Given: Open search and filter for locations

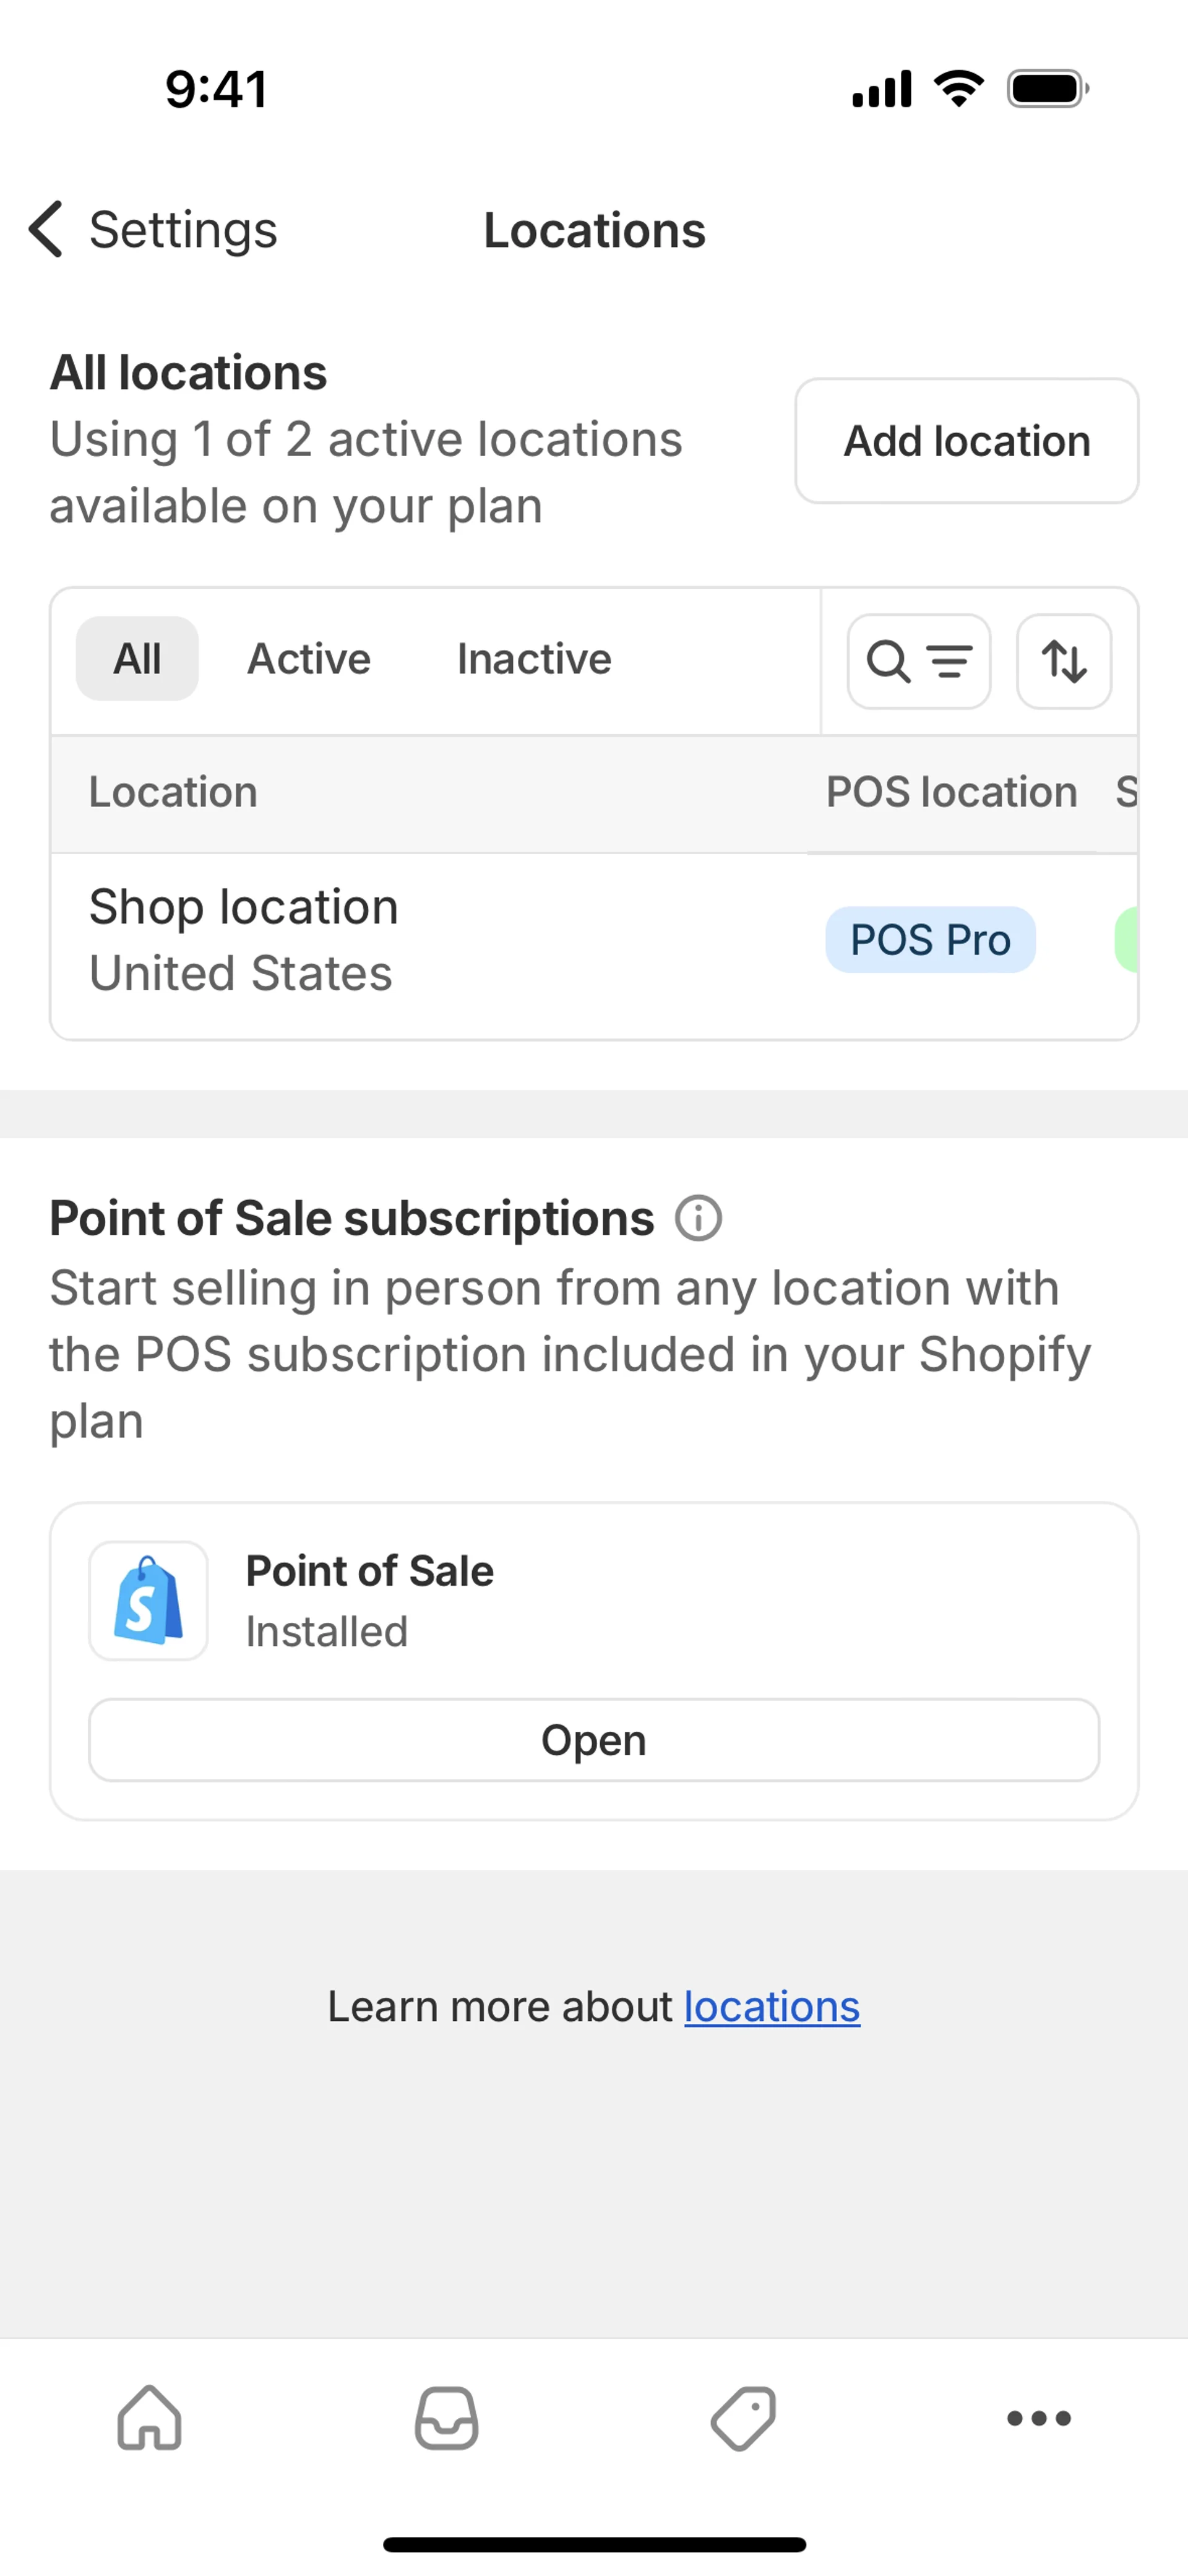Looking at the screenshot, I should pyautogui.click(x=918, y=662).
